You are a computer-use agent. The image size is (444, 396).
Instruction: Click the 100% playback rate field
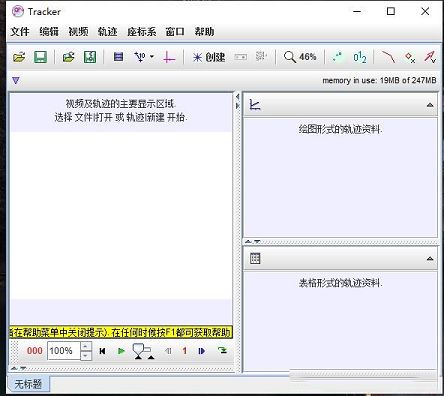[64, 351]
